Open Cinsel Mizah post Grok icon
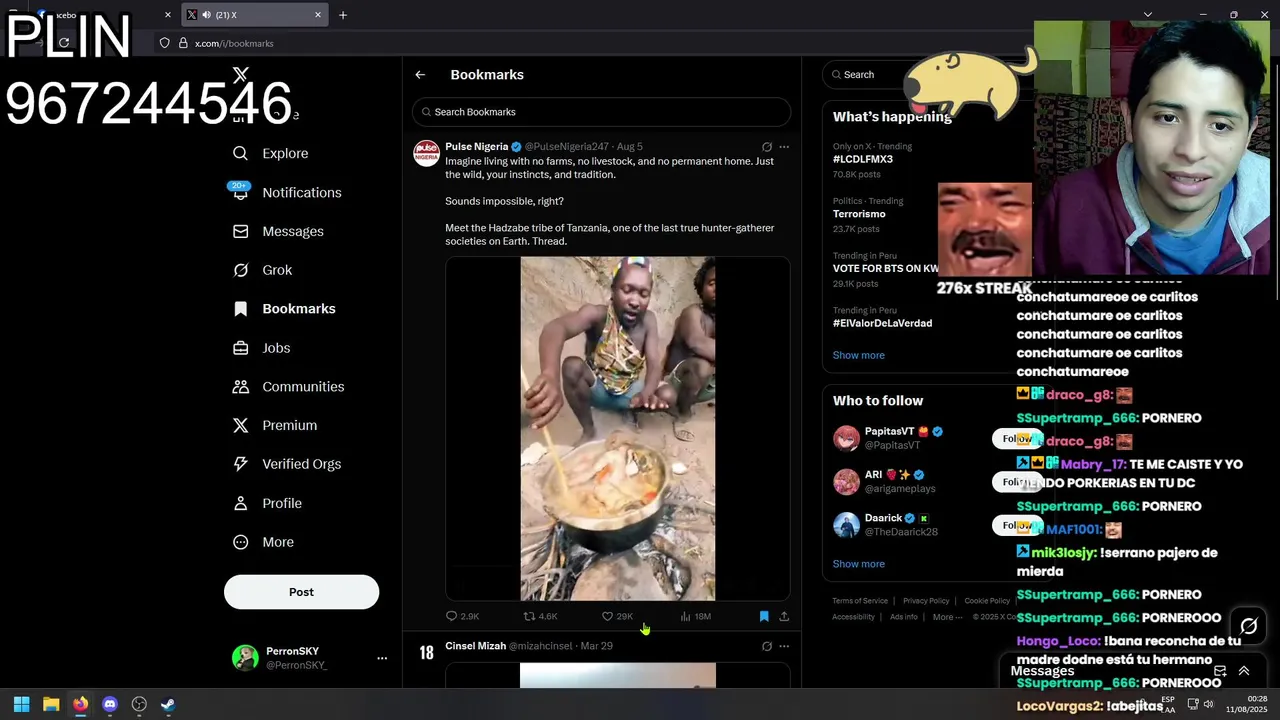The image size is (1280, 720). point(767,646)
